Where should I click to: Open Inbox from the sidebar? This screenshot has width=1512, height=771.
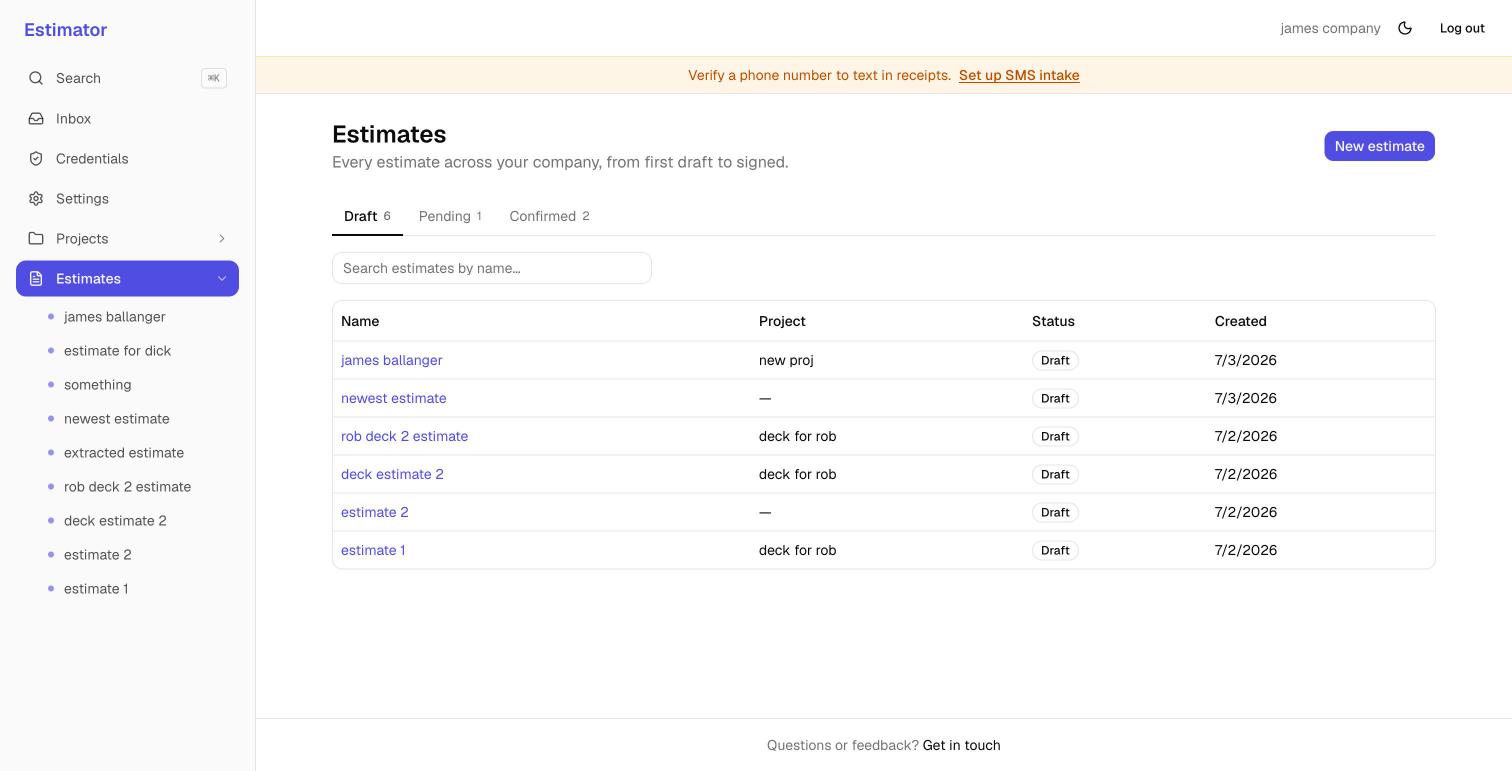pos(127,118)
